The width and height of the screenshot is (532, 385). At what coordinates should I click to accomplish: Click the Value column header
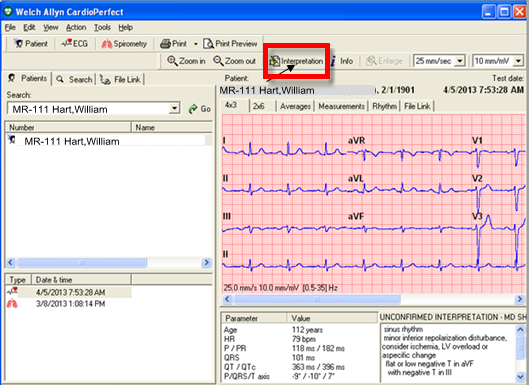tap(332, 318)
